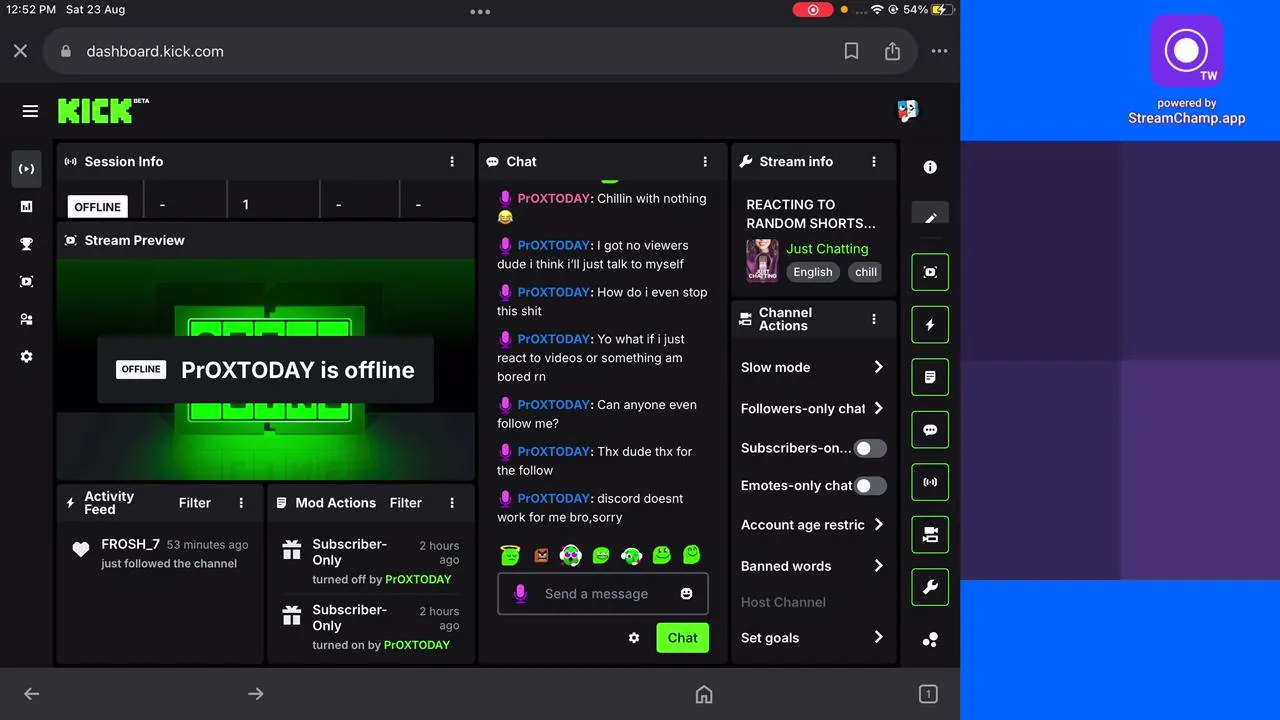
Task: Select the angel halo emote
Action: (511, 554)
